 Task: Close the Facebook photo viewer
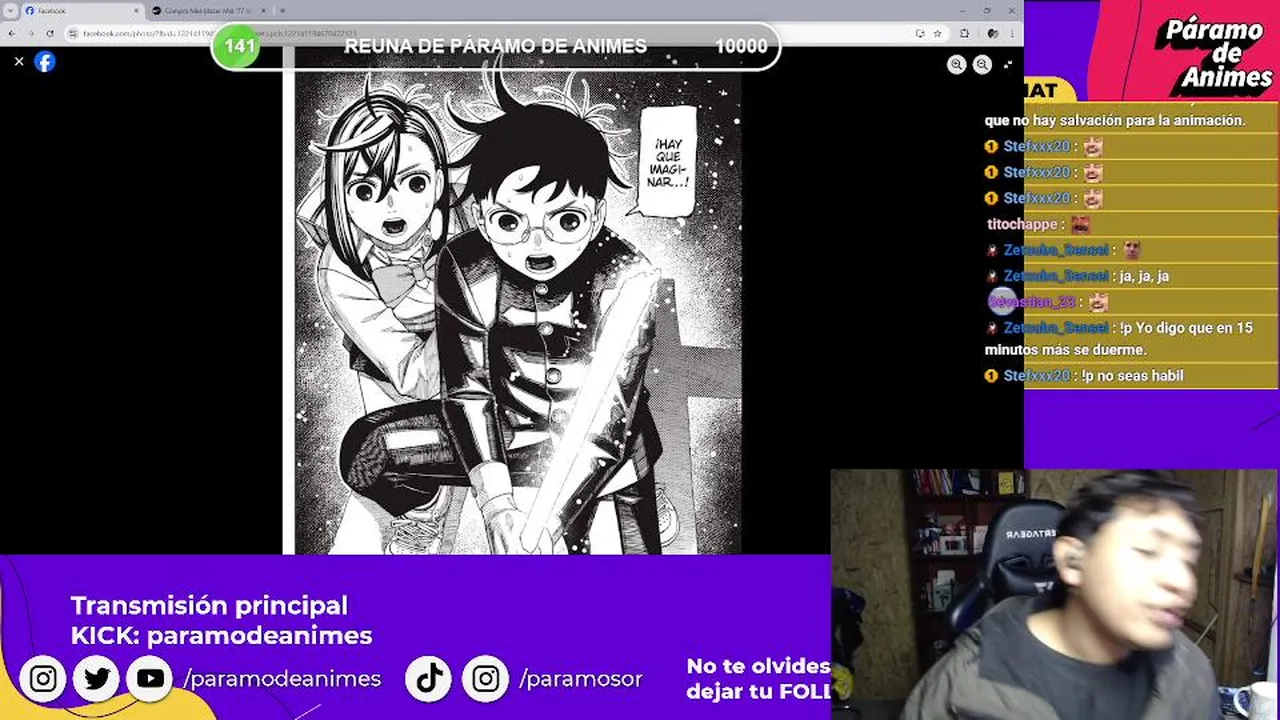18,61
